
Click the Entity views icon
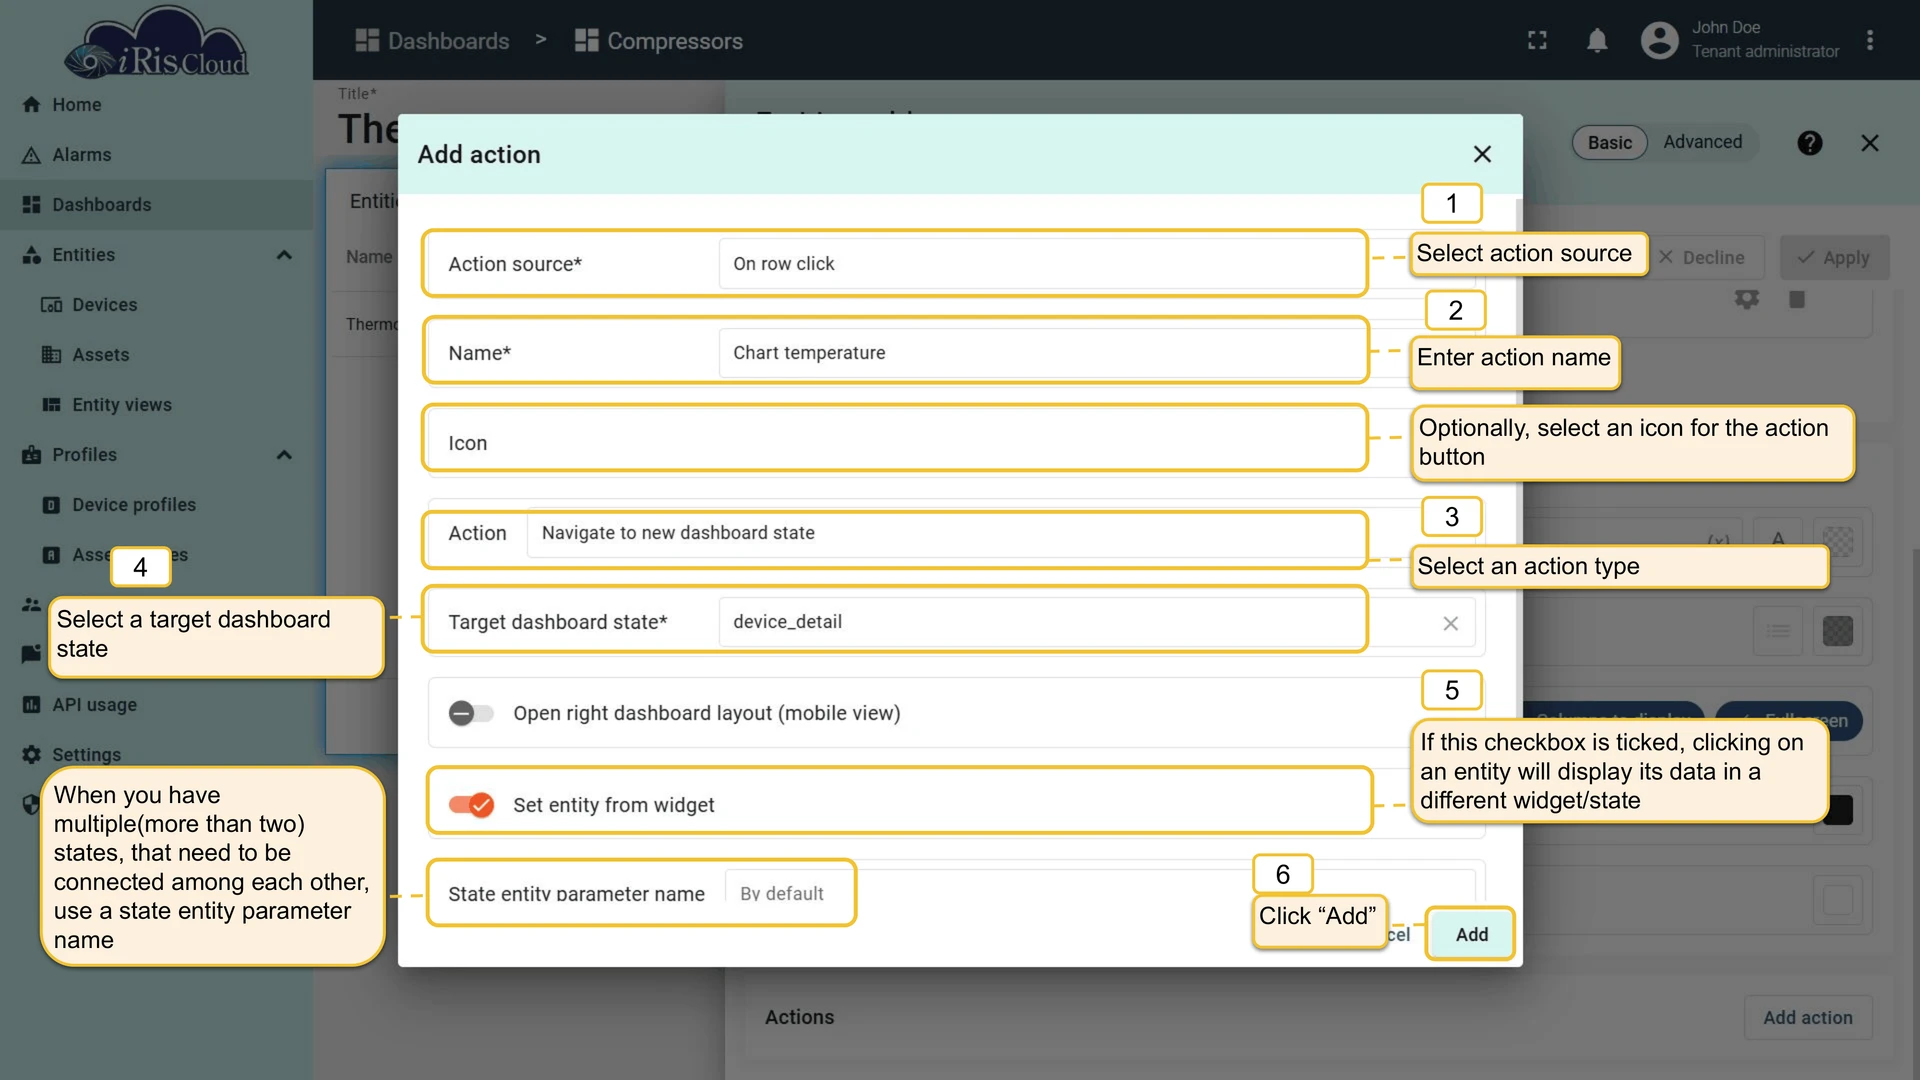point(51,404)
